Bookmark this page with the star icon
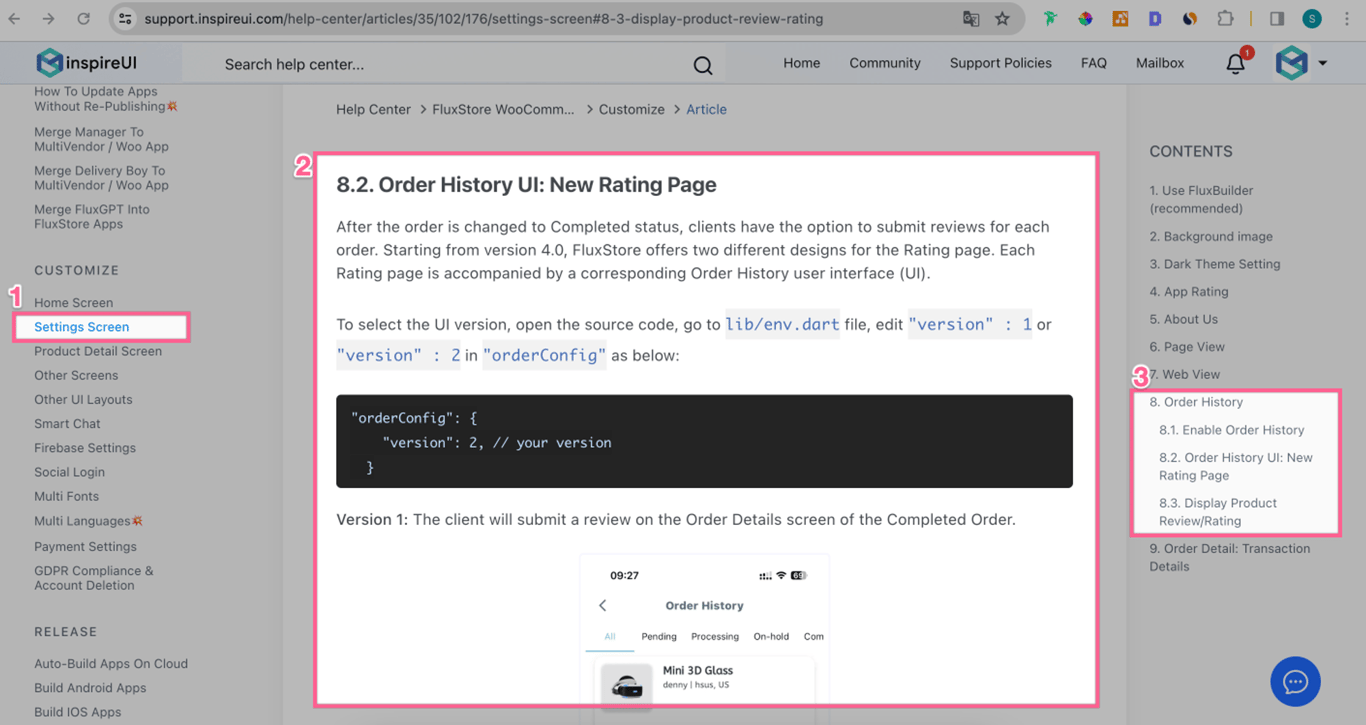 click(x=1002, y=18)
